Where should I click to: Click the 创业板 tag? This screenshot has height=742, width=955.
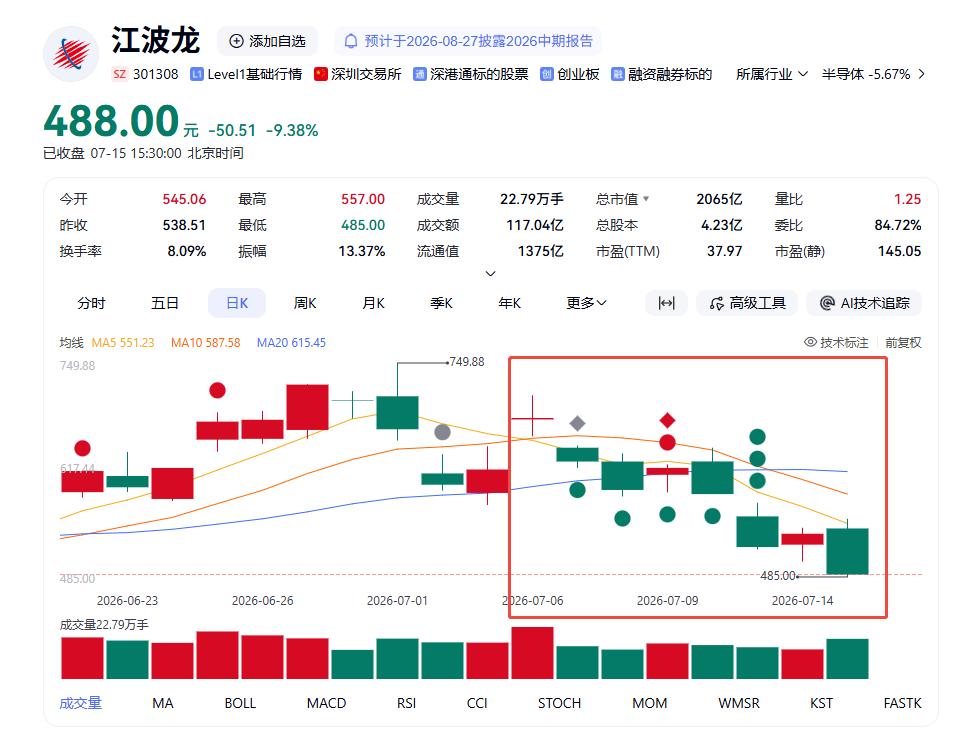(570, 74)
